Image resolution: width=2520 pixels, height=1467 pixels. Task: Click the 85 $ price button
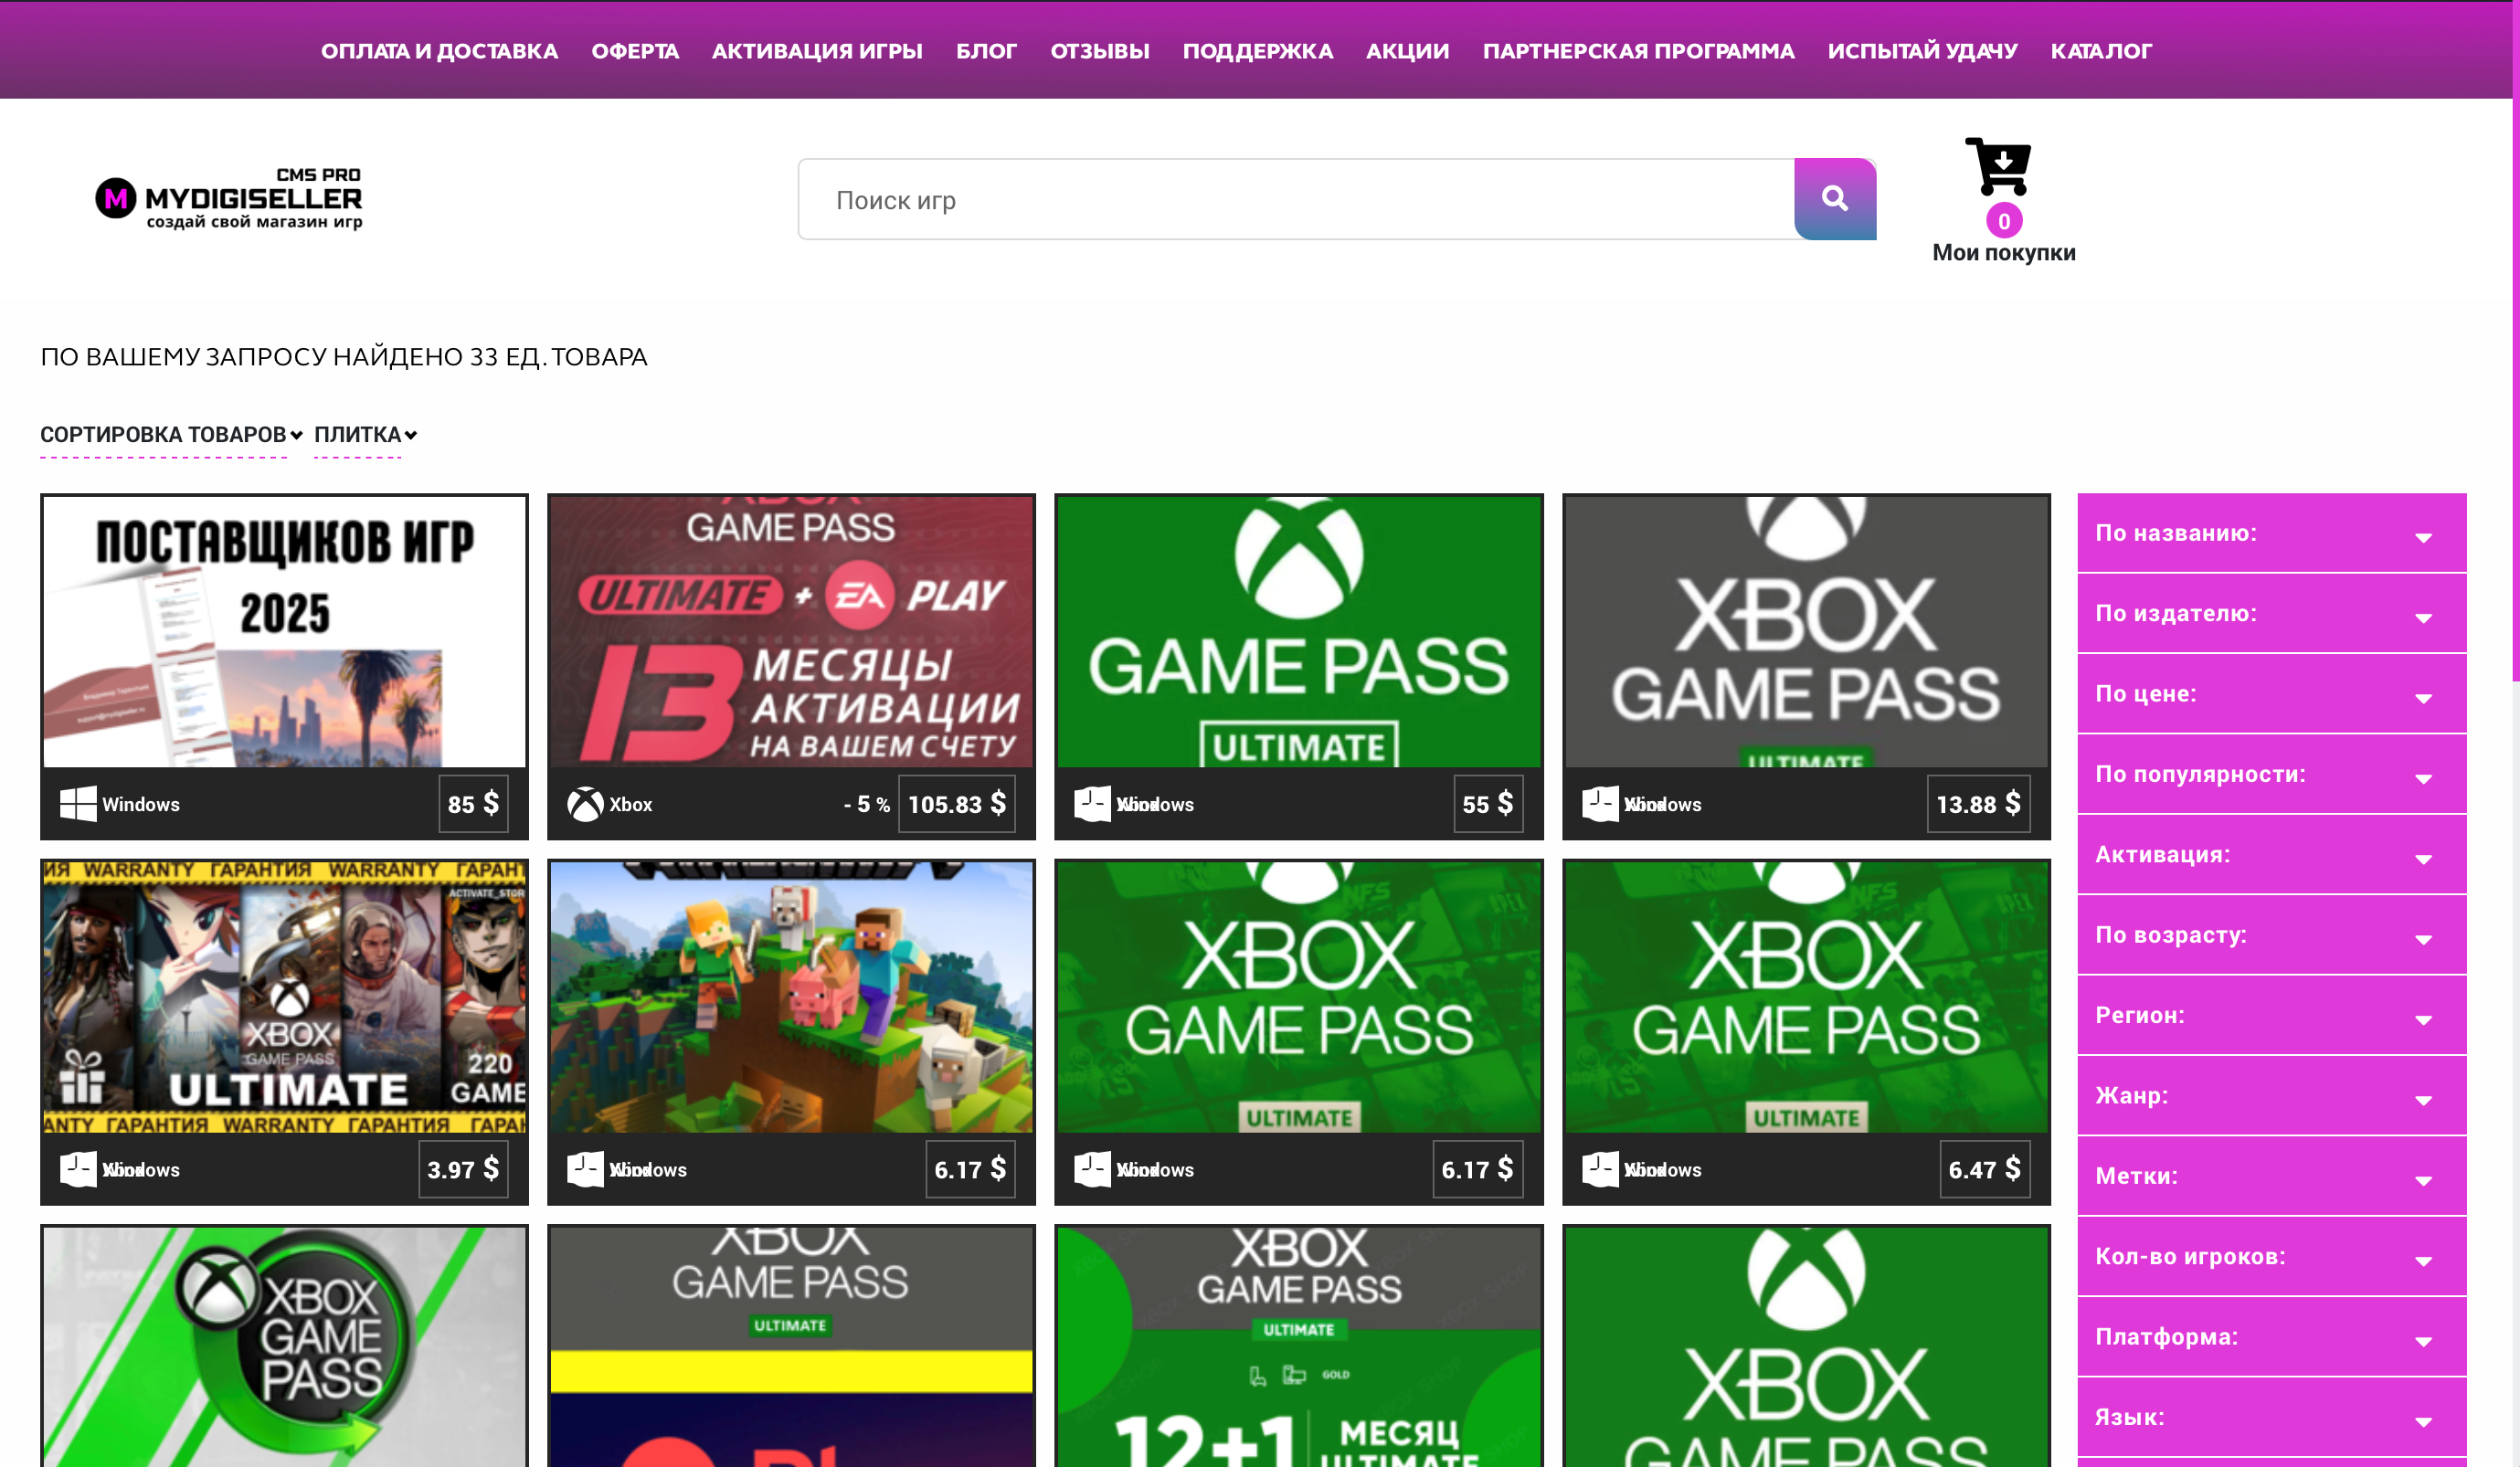(x=473, y=803)
